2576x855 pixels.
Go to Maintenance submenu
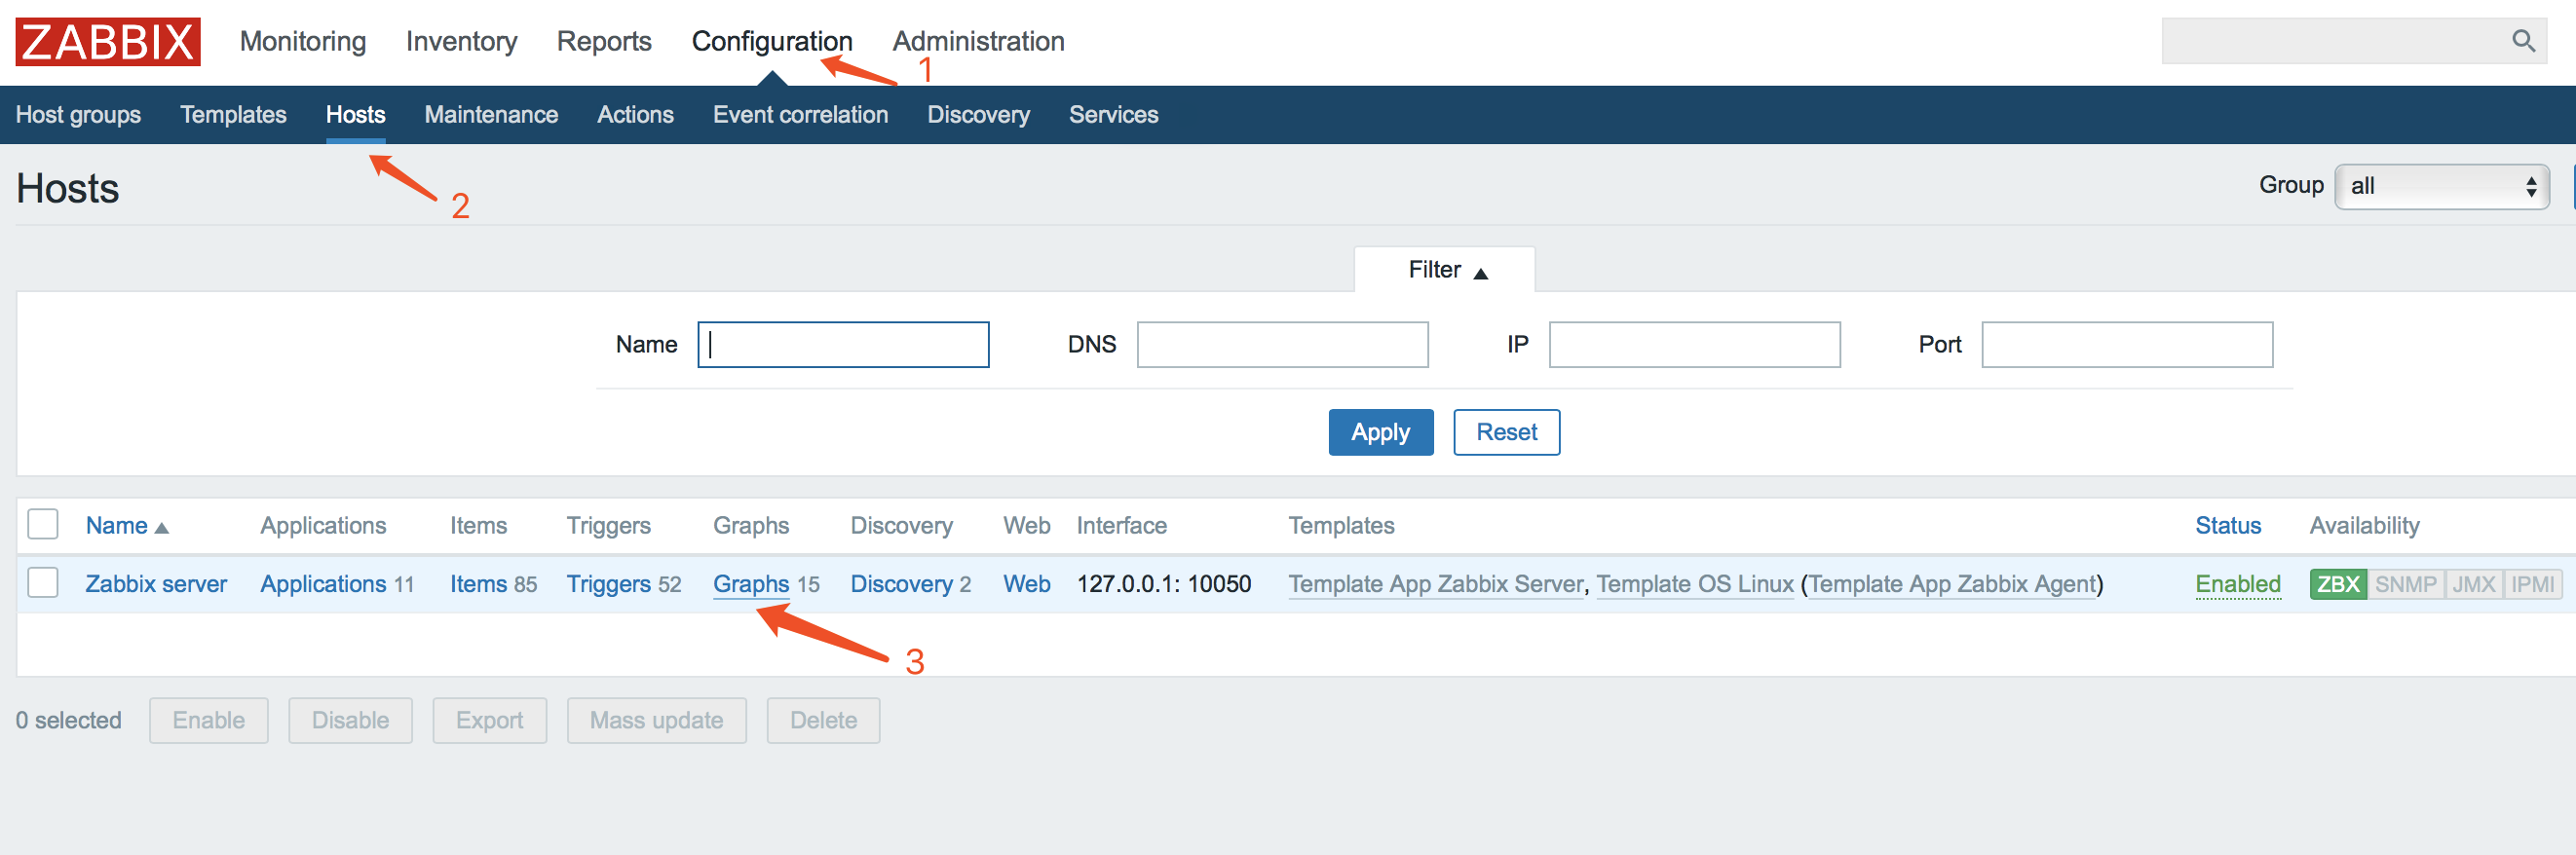pyautogui.click(x=491, y=115)
